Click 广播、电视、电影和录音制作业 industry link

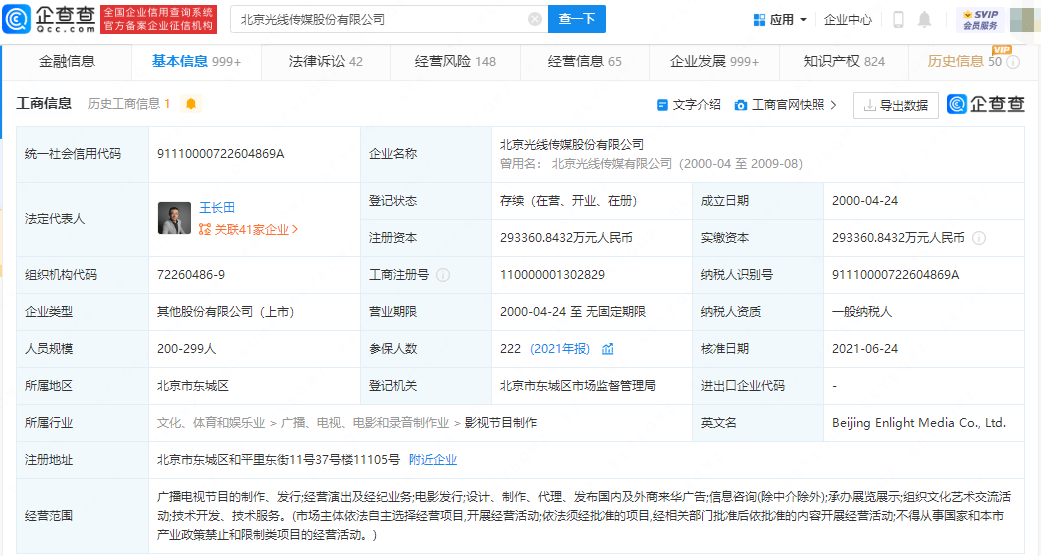point(364,422)
